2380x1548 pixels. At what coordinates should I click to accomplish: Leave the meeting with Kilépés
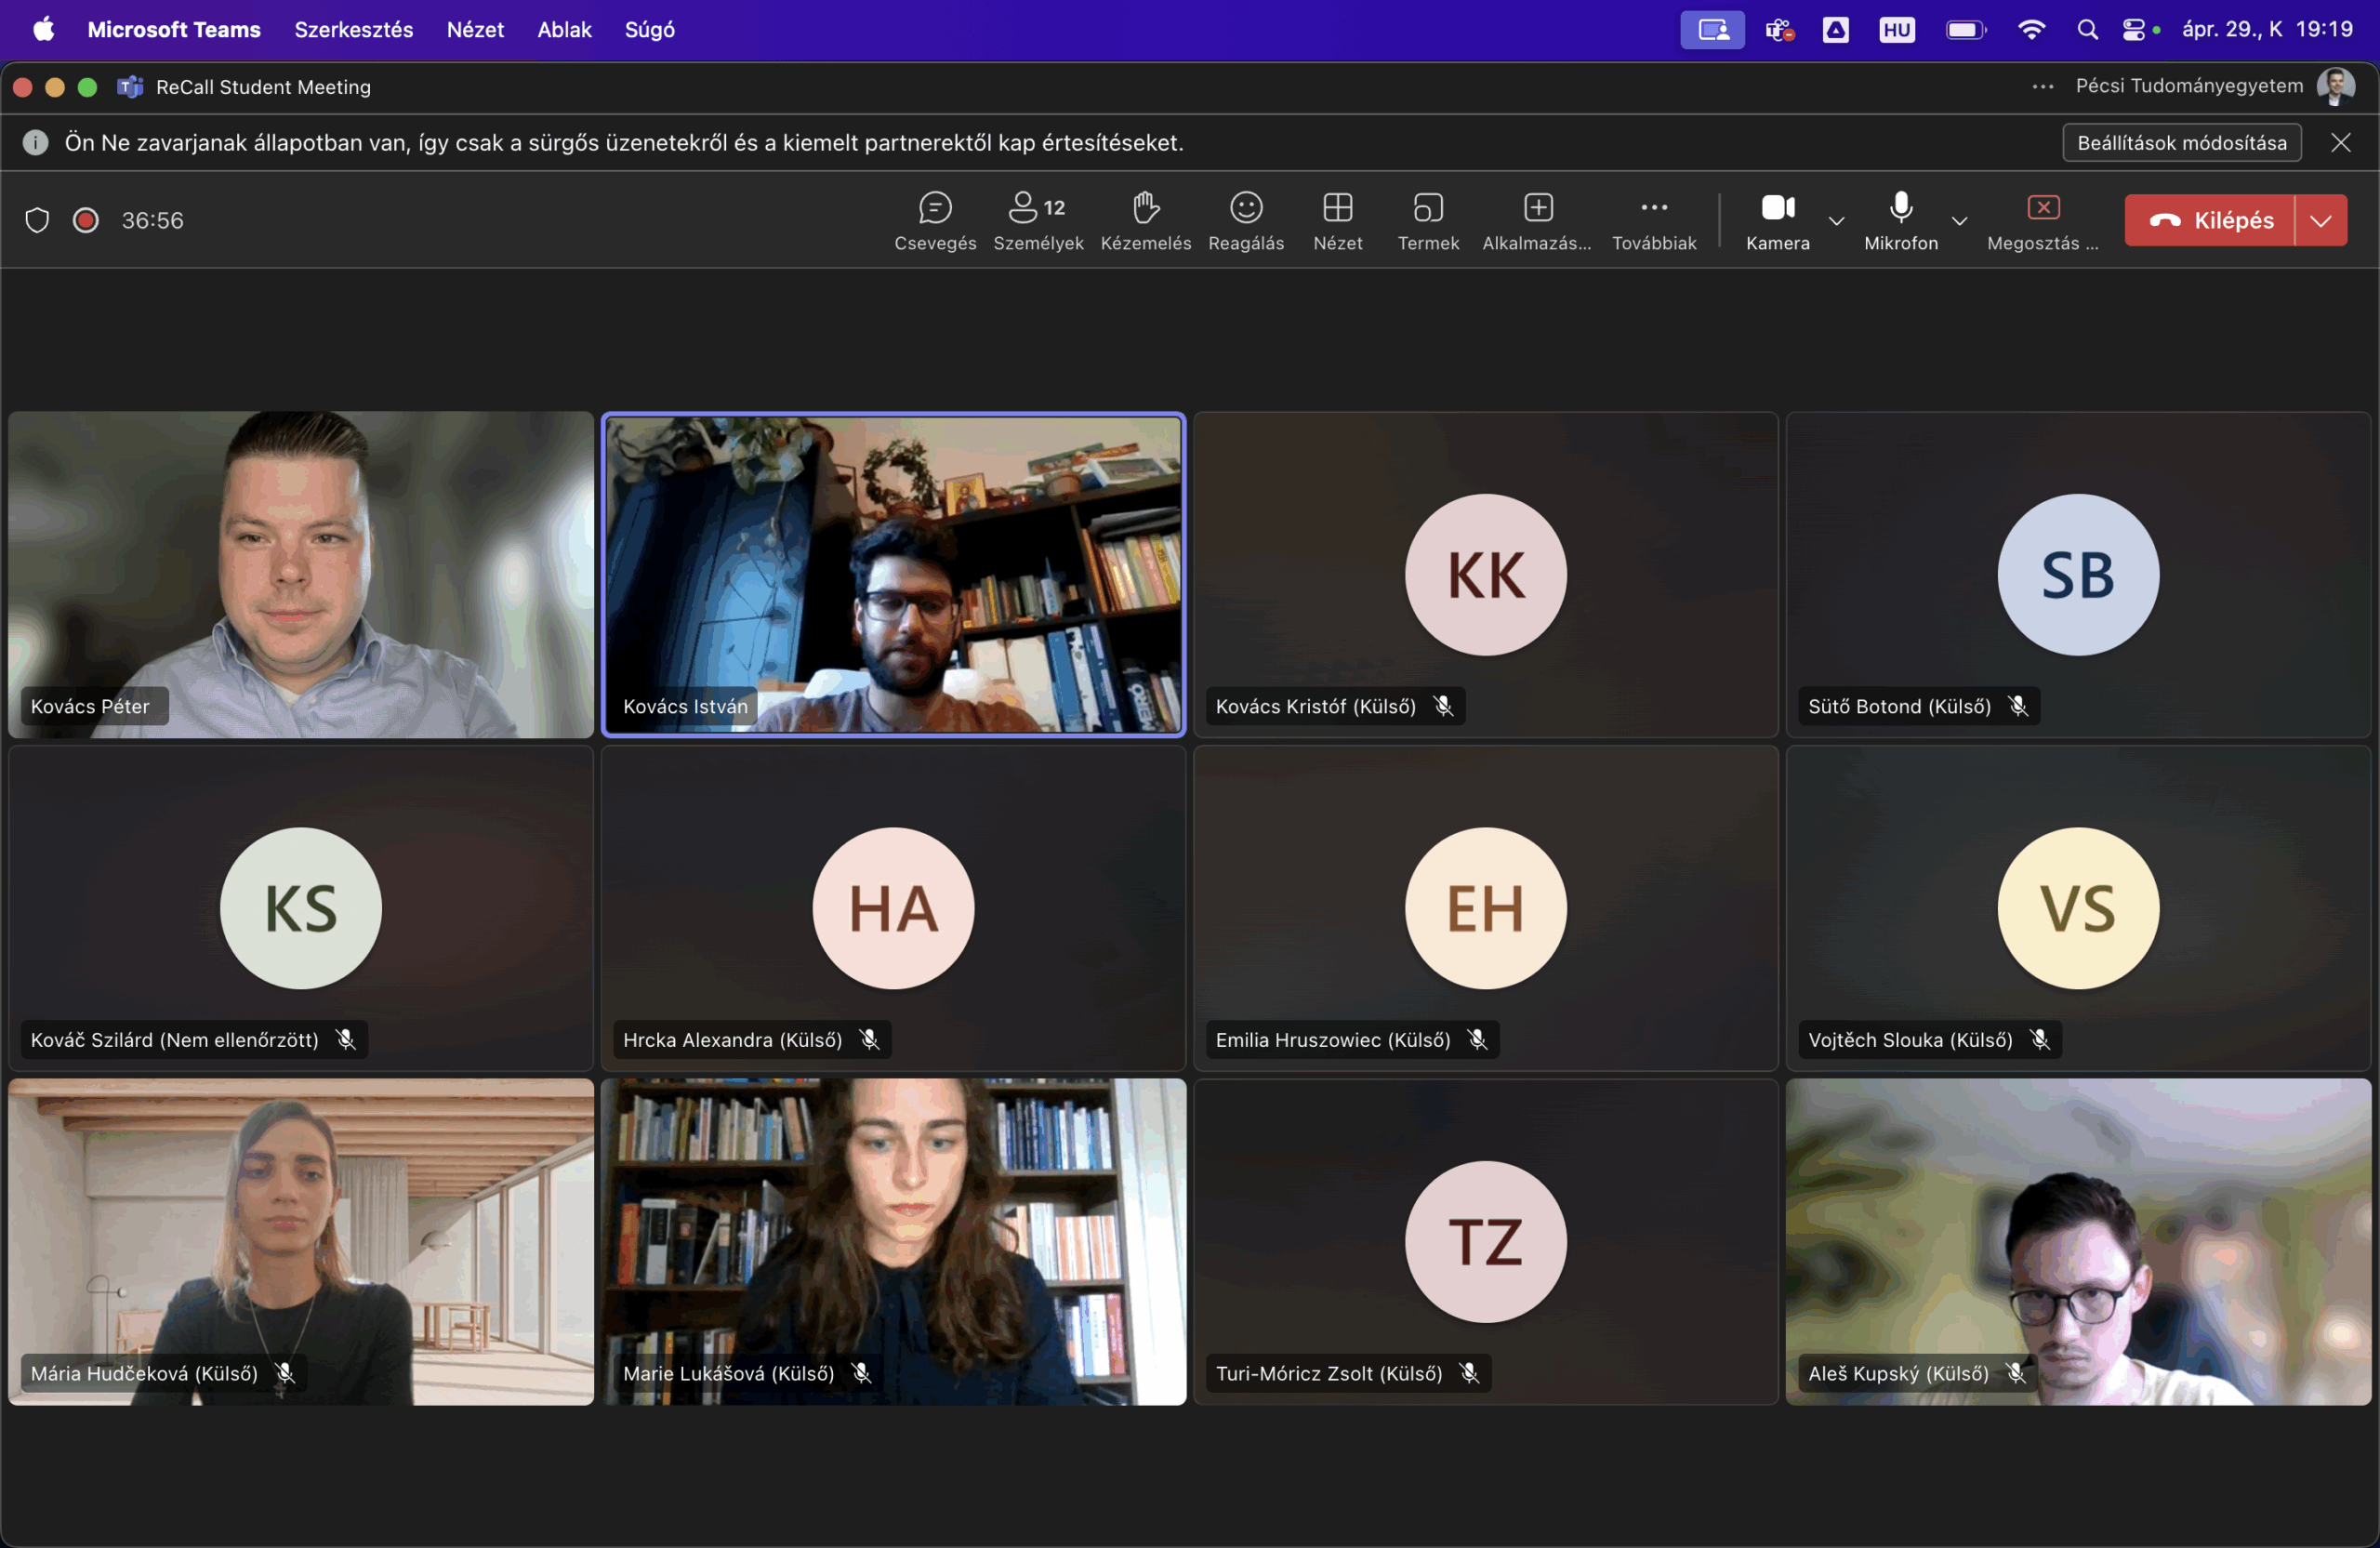[2210, 220]
